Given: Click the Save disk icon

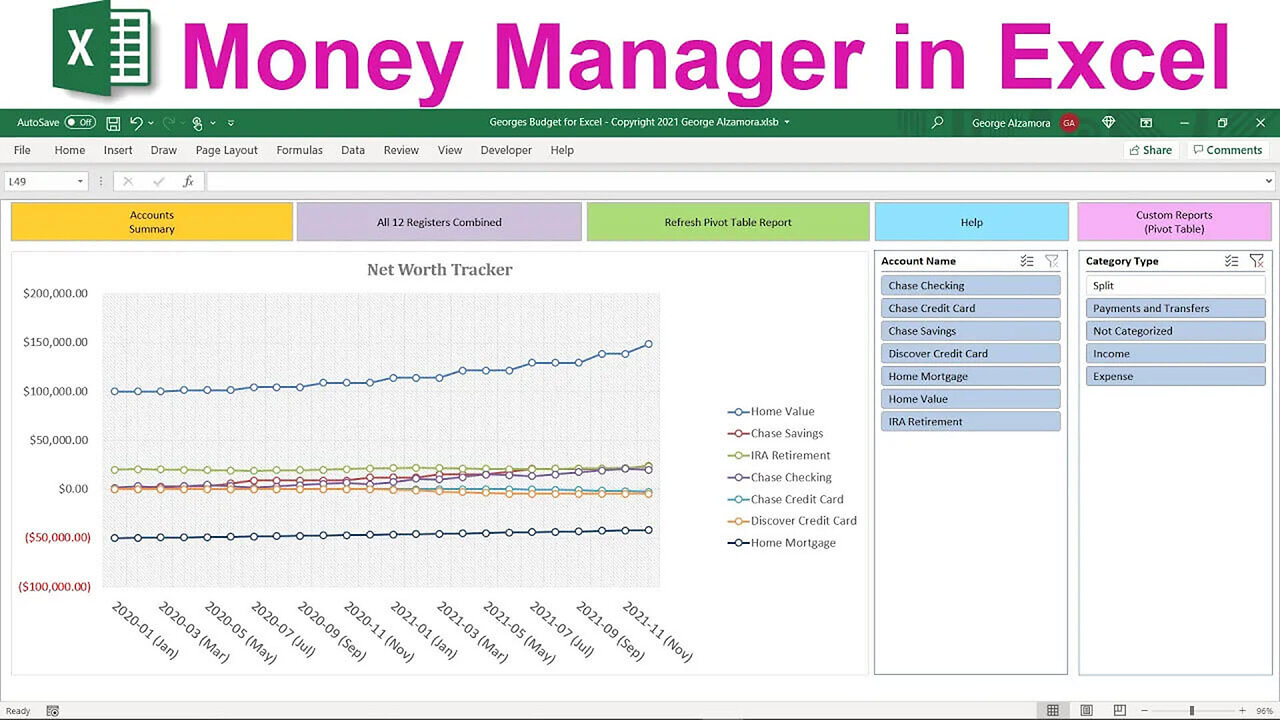Looking at the screenshot, I should (x=113, y=123).
